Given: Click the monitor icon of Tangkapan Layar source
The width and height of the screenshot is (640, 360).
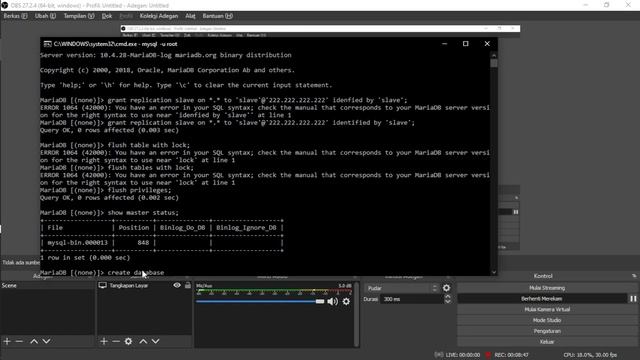Looking at the screenshot, I should pyautogui.click(x=102, y=285).
